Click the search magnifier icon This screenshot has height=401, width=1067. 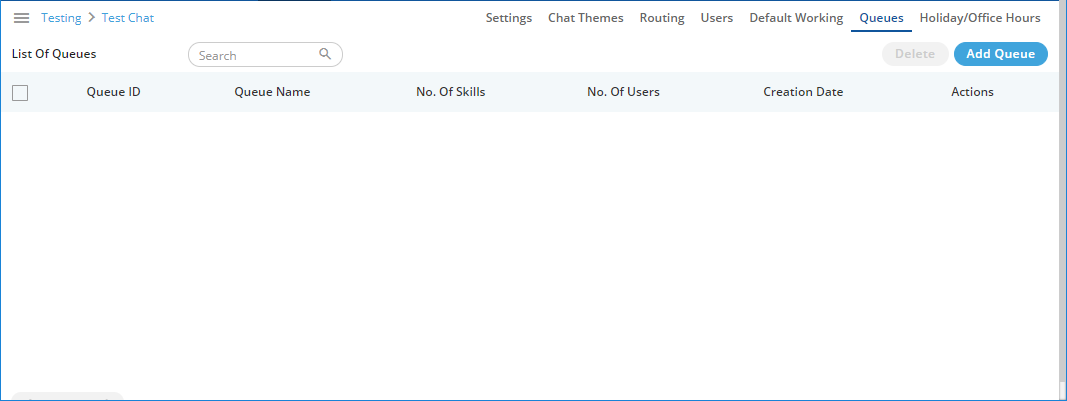pos(325,55)
